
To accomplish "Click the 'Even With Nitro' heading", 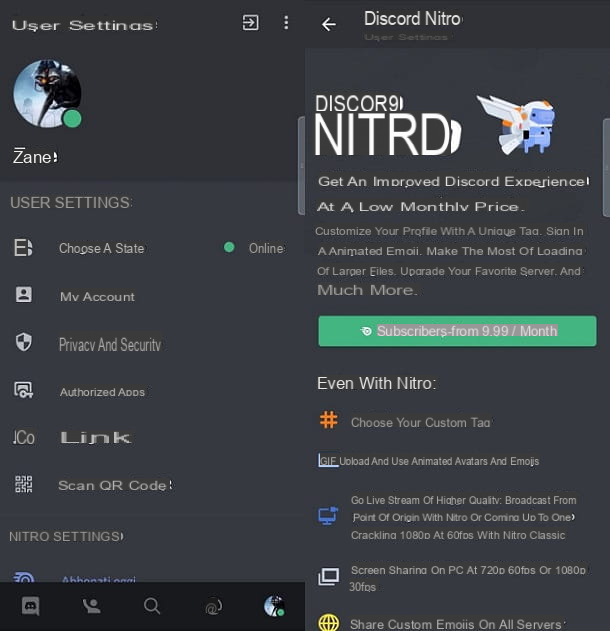I will 377,383.
